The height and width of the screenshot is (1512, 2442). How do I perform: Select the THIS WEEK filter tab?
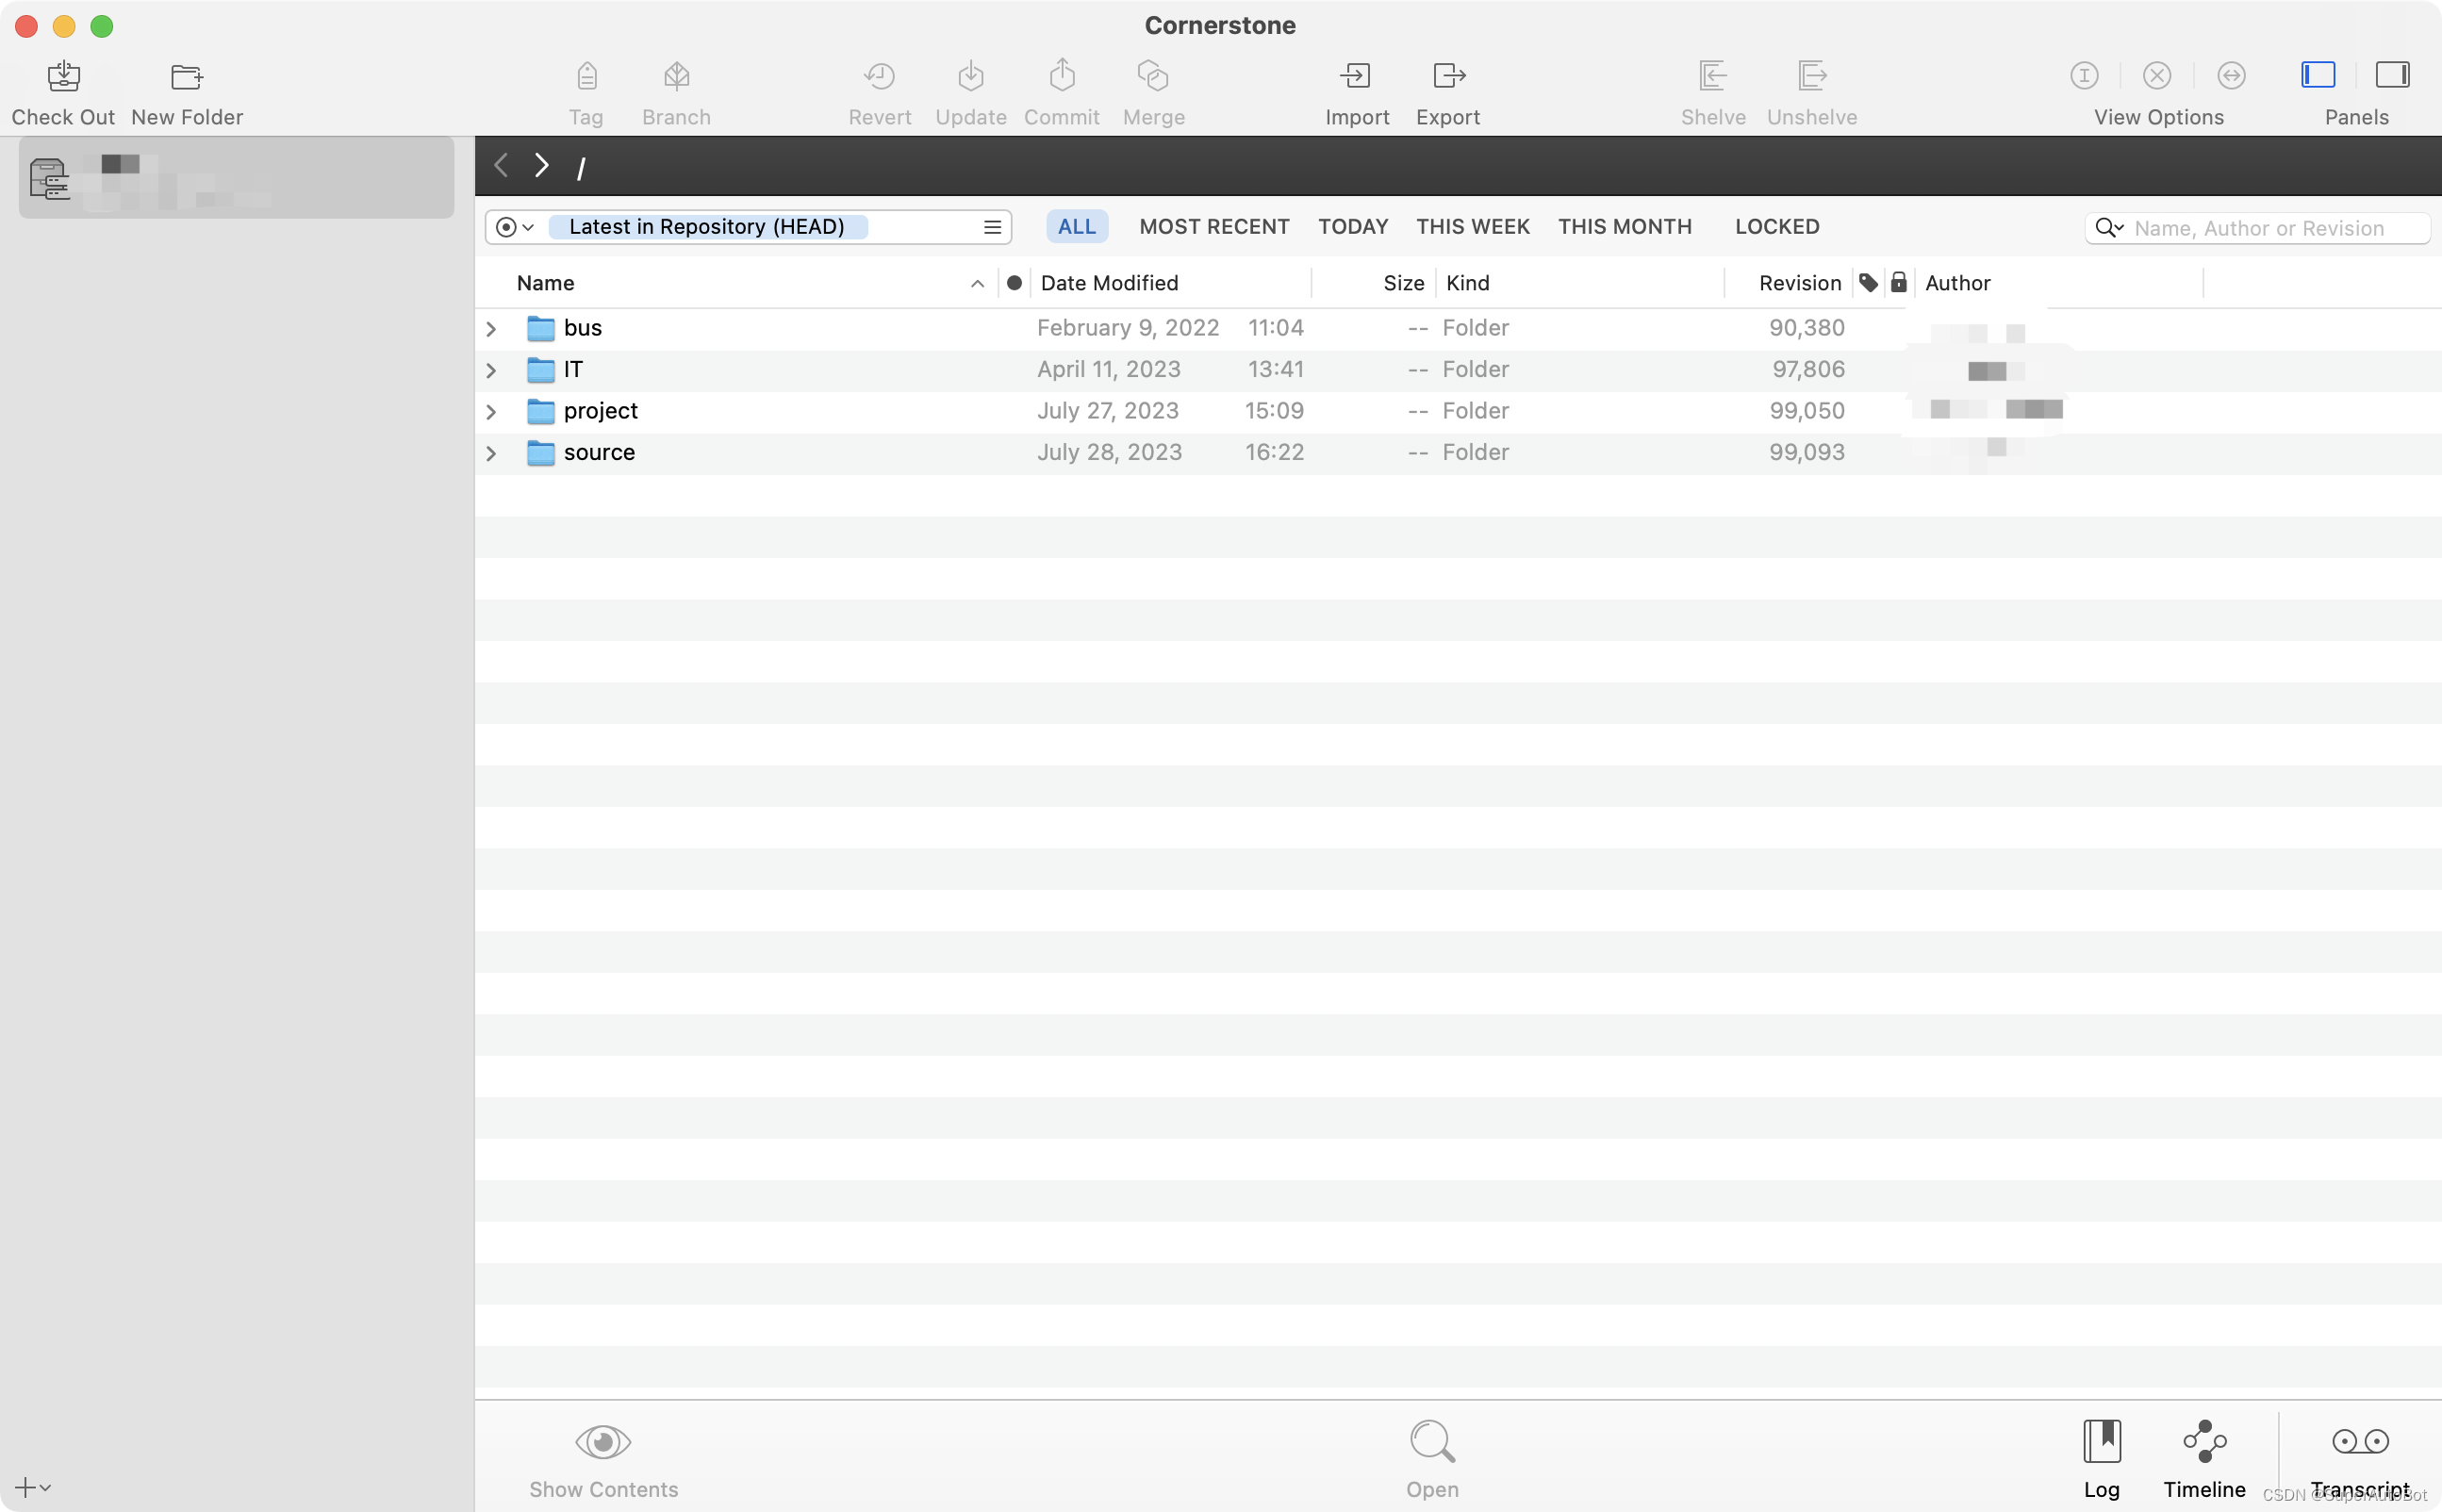click(x=1472, y=227)
